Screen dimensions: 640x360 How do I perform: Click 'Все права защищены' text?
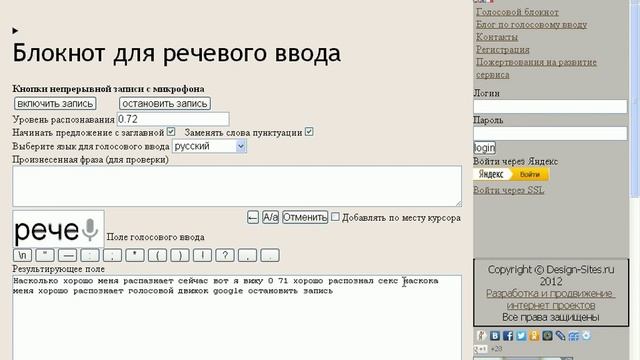(x=551, y=317)
